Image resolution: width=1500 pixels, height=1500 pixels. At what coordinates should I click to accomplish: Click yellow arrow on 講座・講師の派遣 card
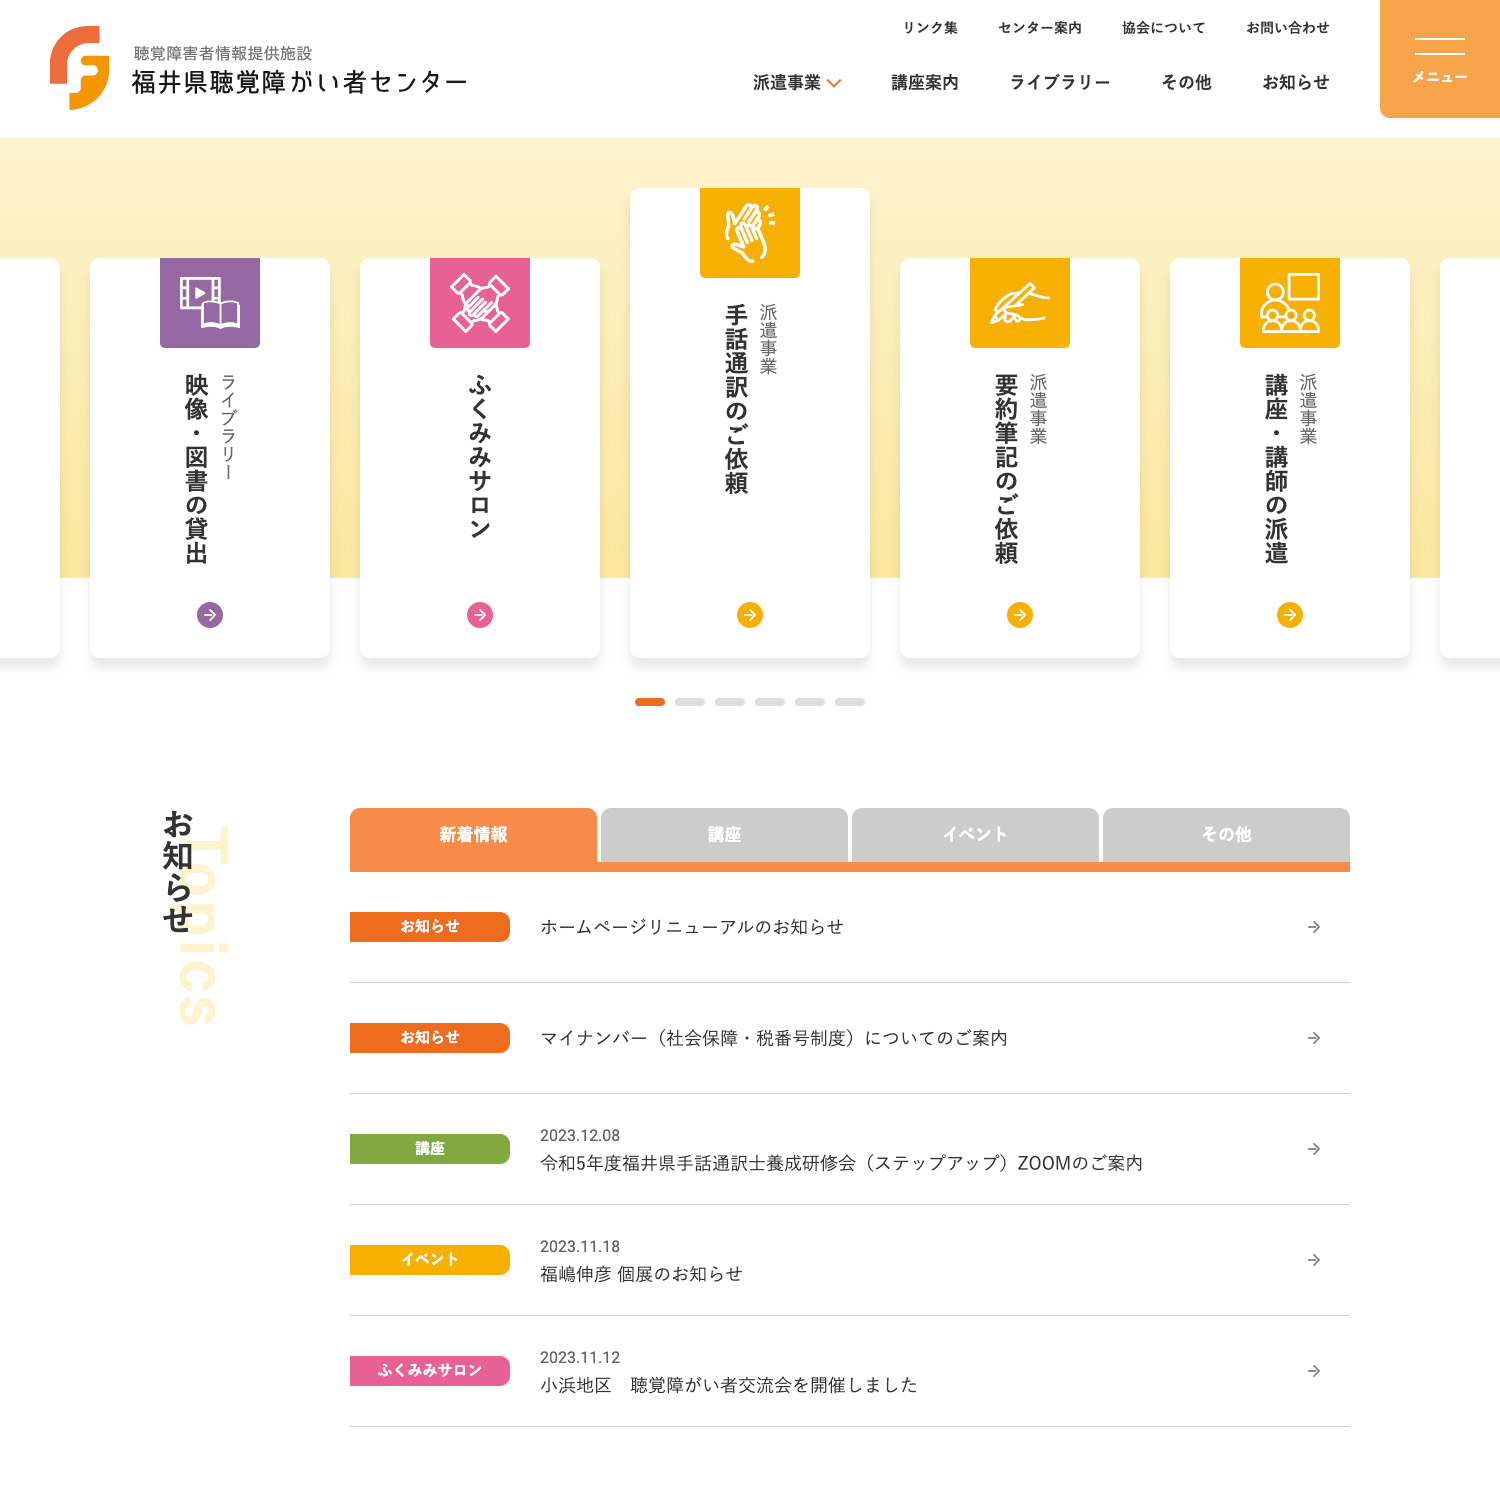(x=1290, y=615)
